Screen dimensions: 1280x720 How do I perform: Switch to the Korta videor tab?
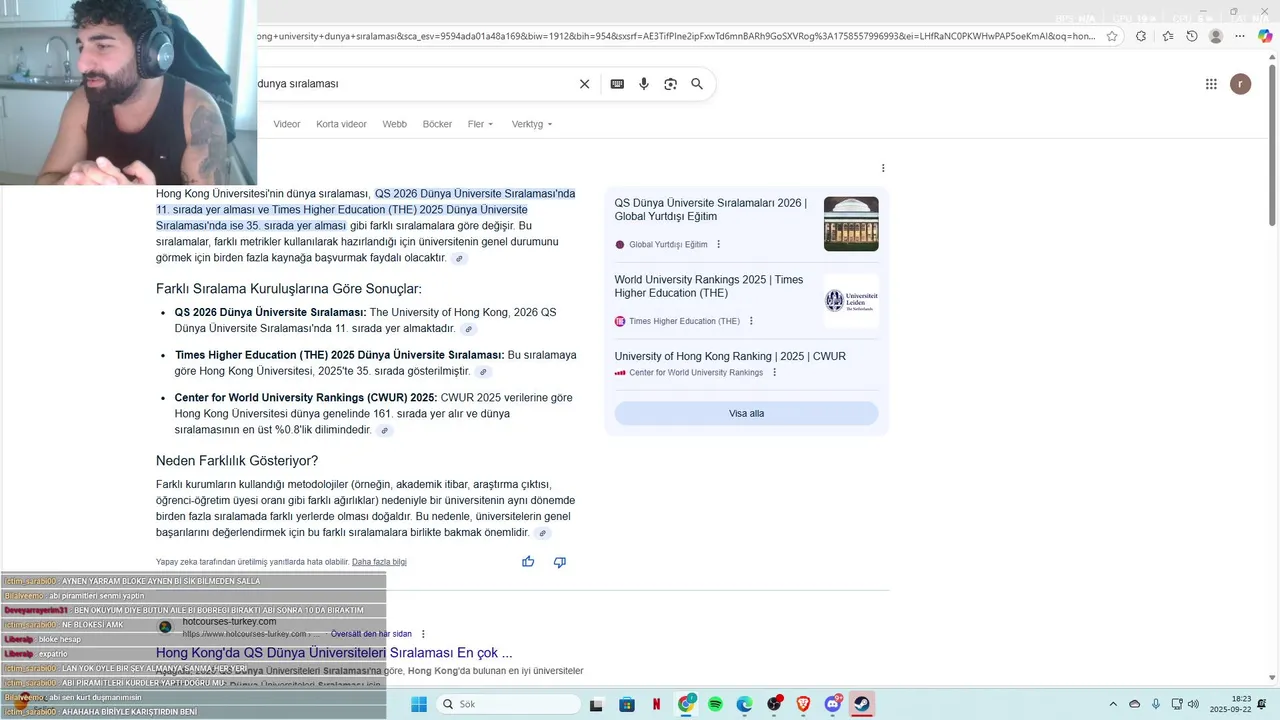click(x=341, y=124)
